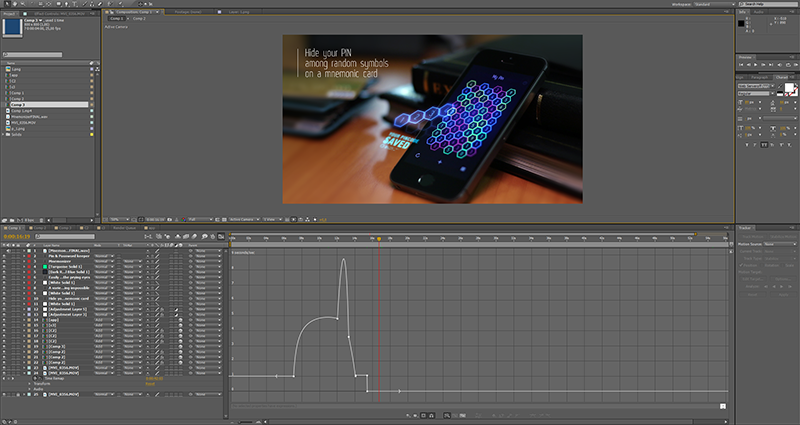Switch to Comp 2 timeline tab
800x425 pixels.
coord(38,228)
